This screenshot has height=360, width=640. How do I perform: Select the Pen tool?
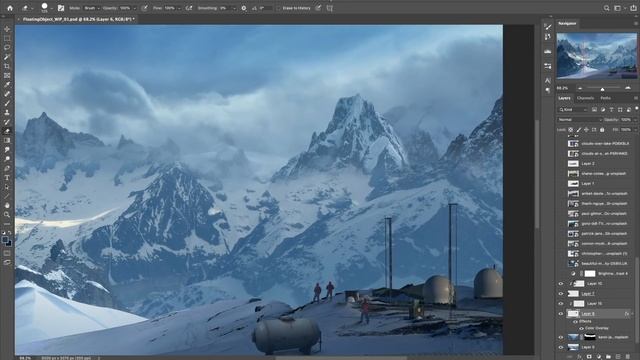click(x=7, y=168)
